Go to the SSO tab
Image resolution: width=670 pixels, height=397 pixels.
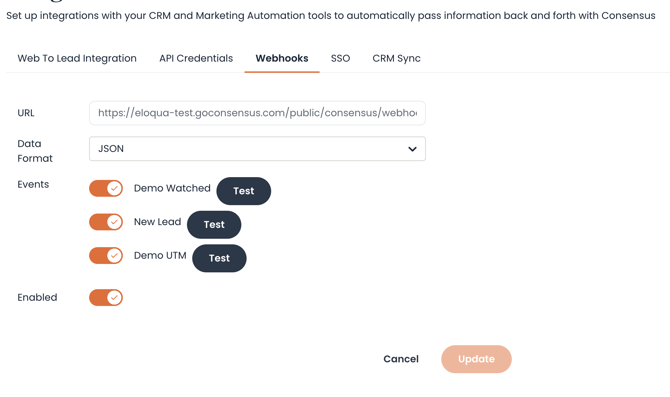click(x=341, y=59)
